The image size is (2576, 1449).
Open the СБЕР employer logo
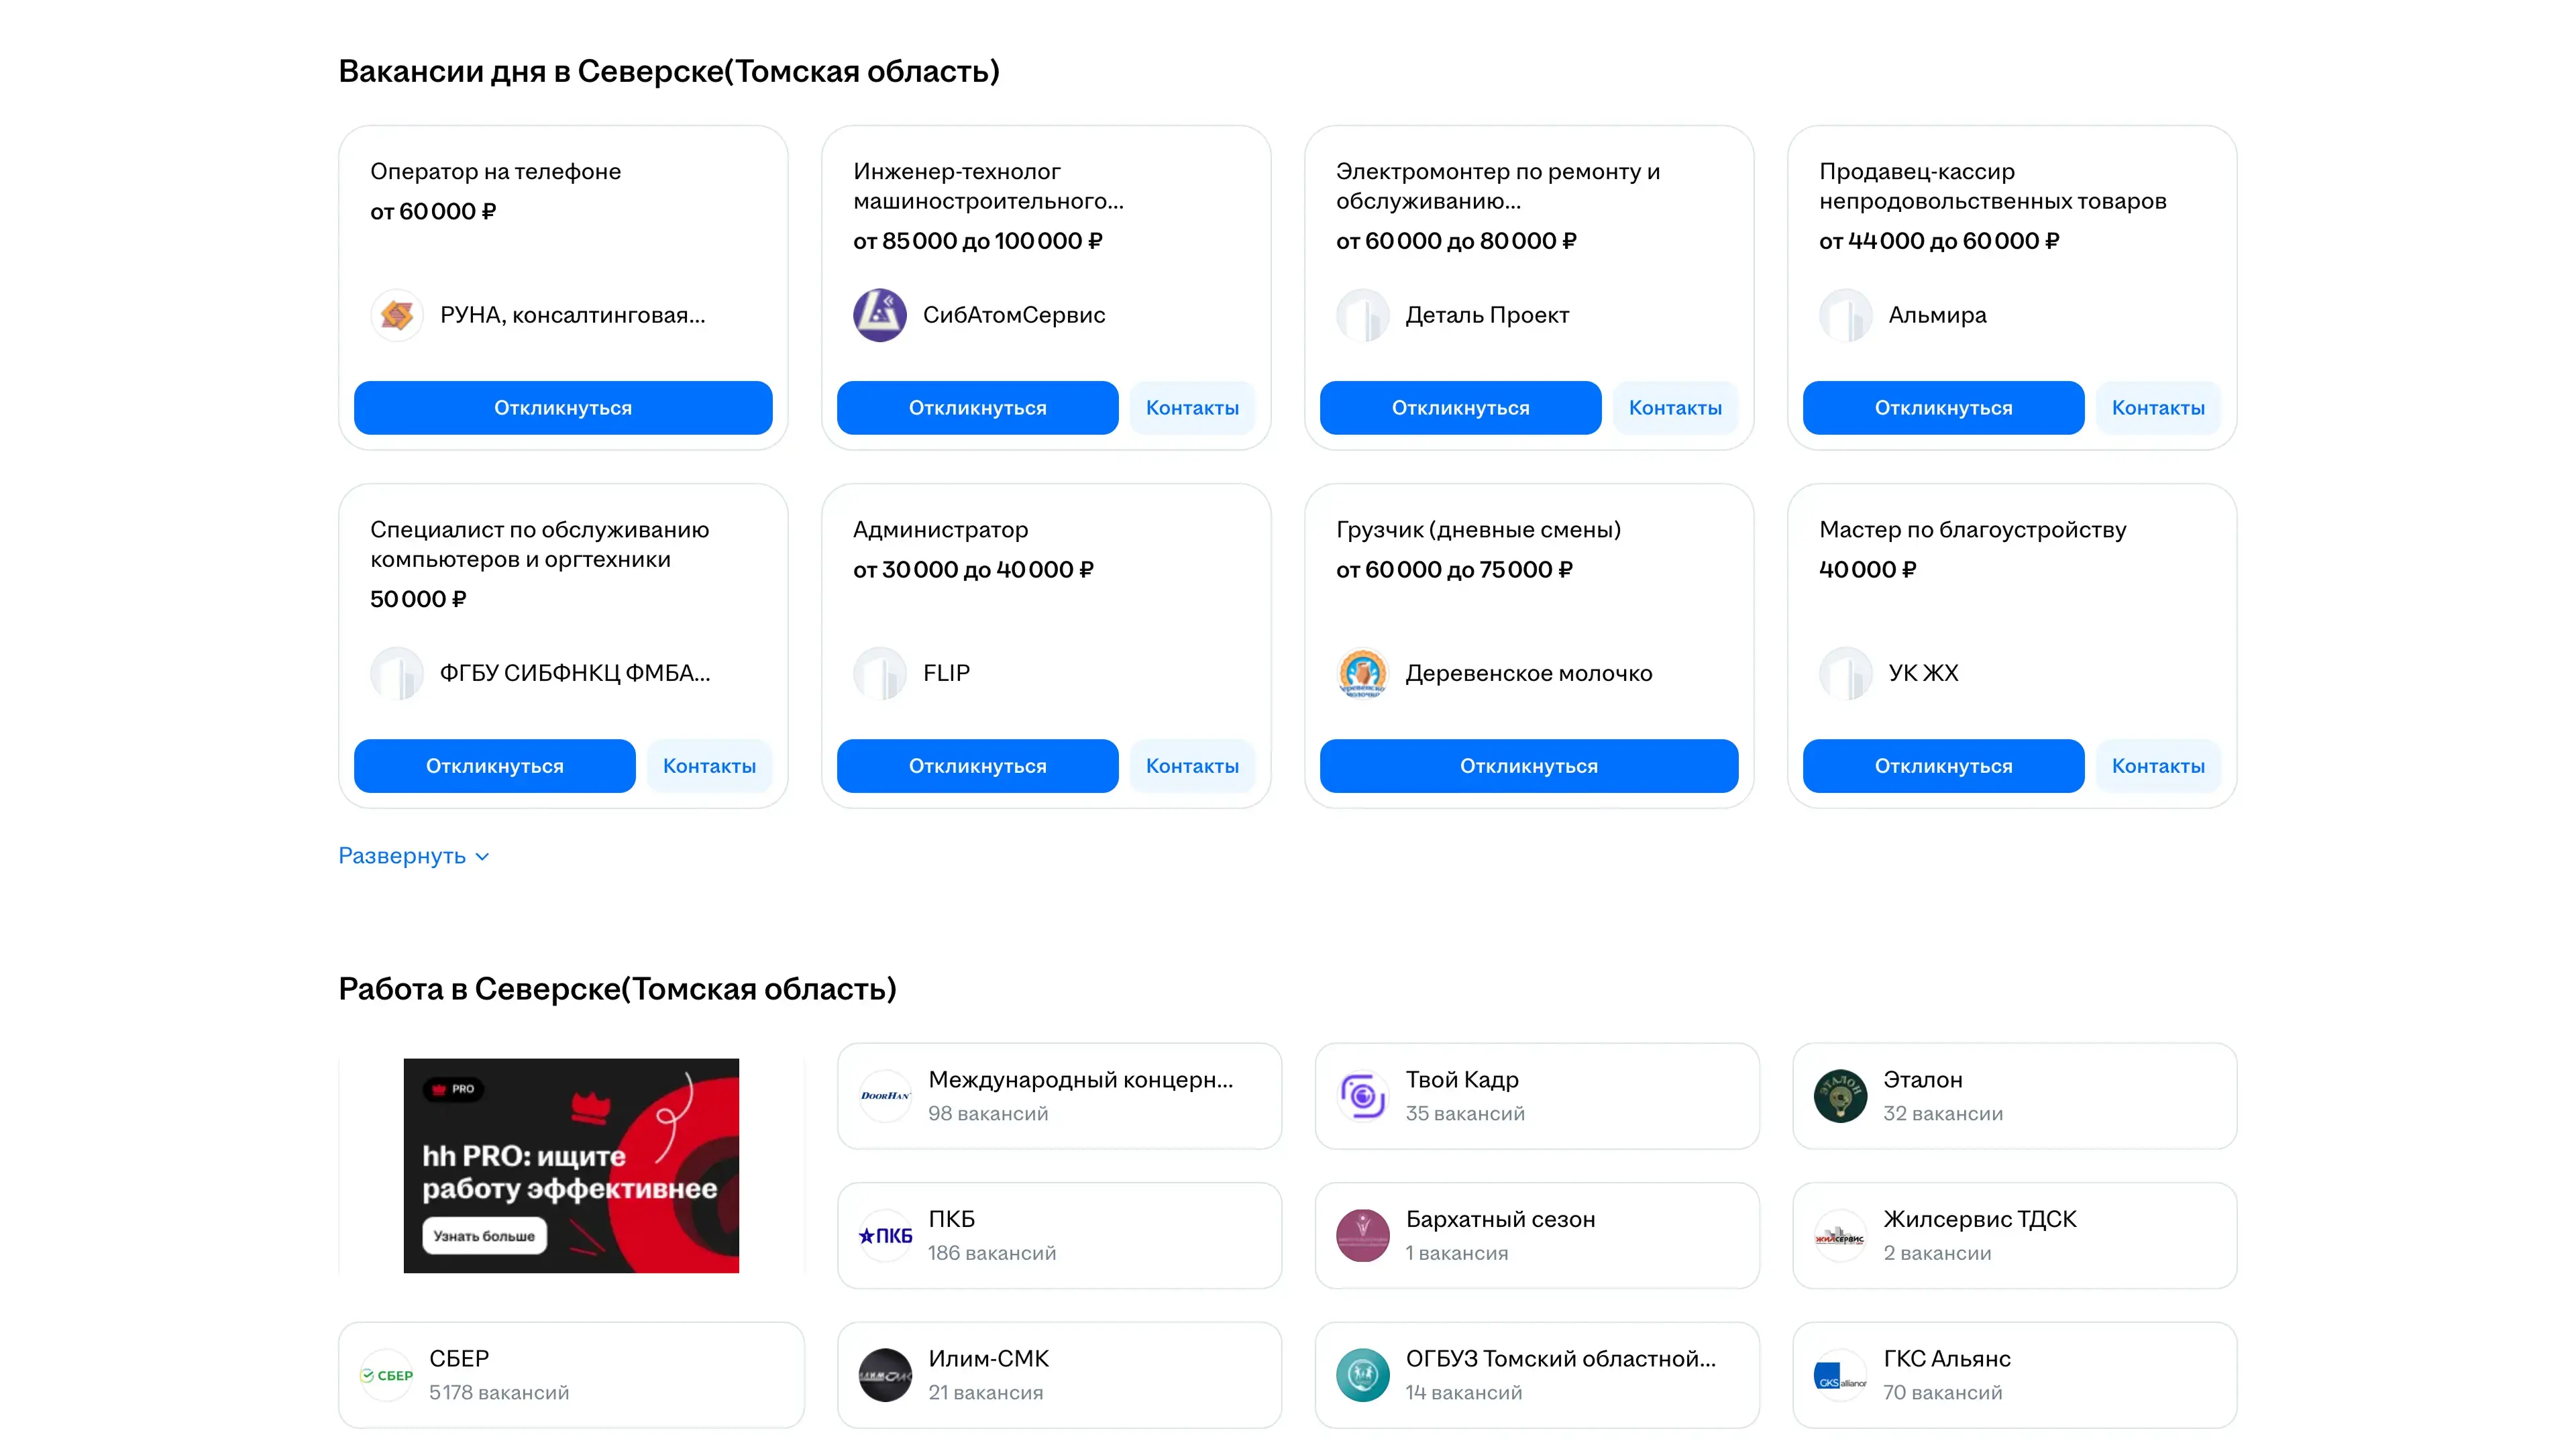pos(386,1375)
